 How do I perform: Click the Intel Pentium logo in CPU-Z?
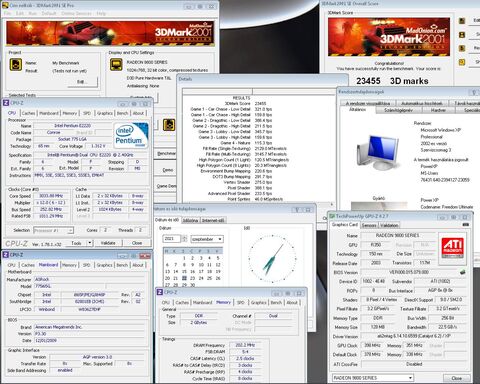[131, 135]
